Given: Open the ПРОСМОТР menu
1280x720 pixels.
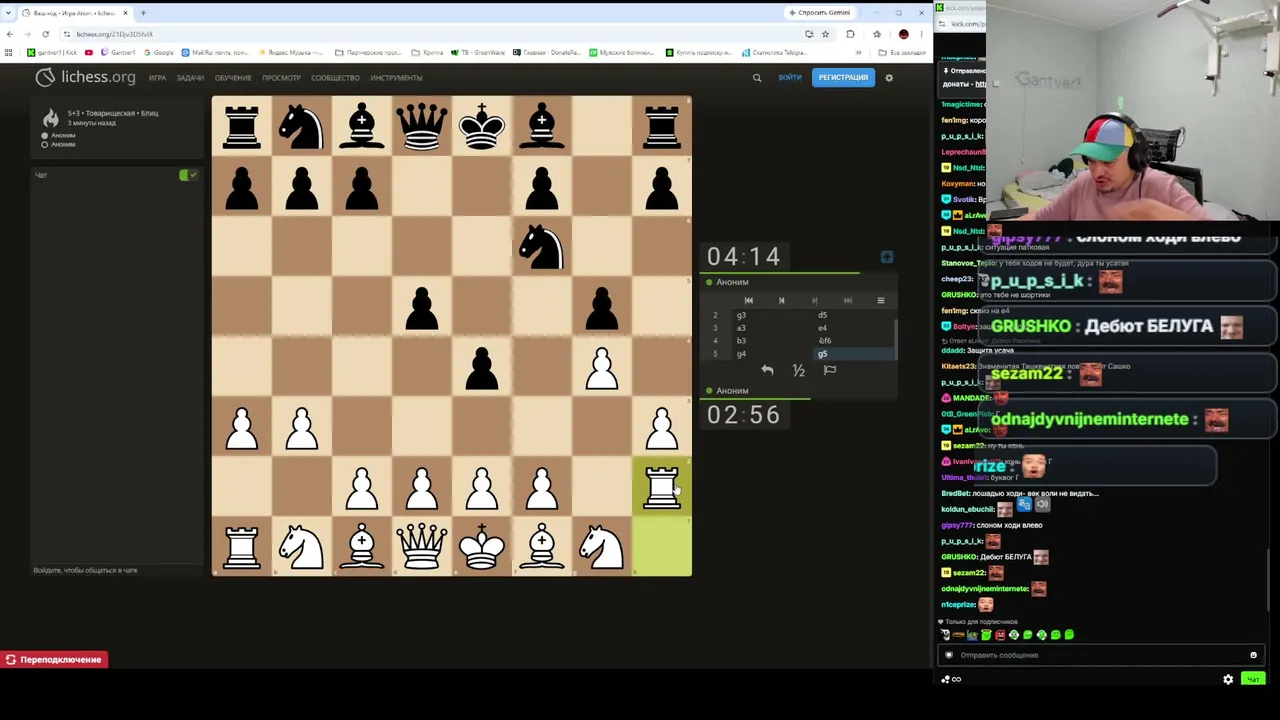Looking at the screenshot, I should pos(281,78).
